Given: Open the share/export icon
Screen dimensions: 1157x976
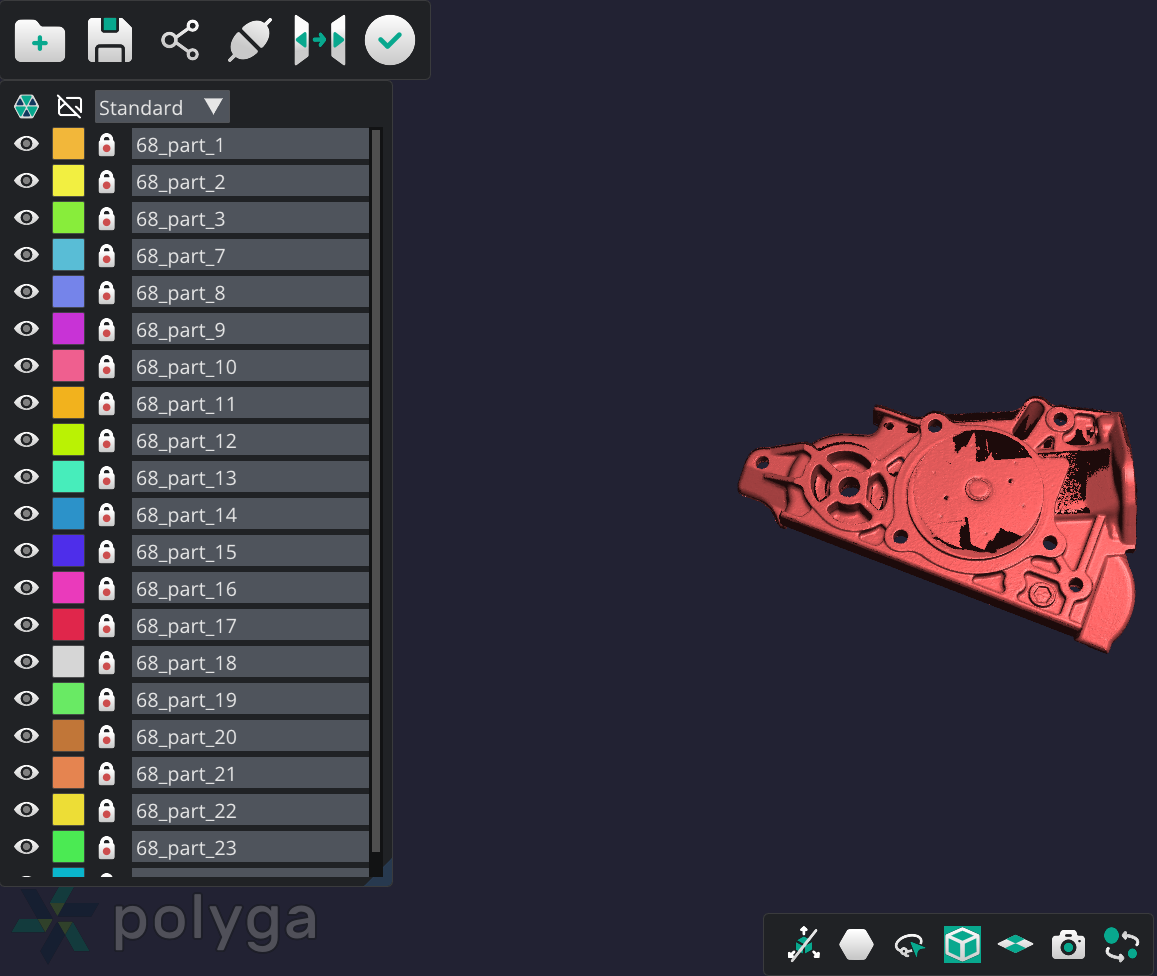Looking at the screenshot, I should click(x=179, y=41).
